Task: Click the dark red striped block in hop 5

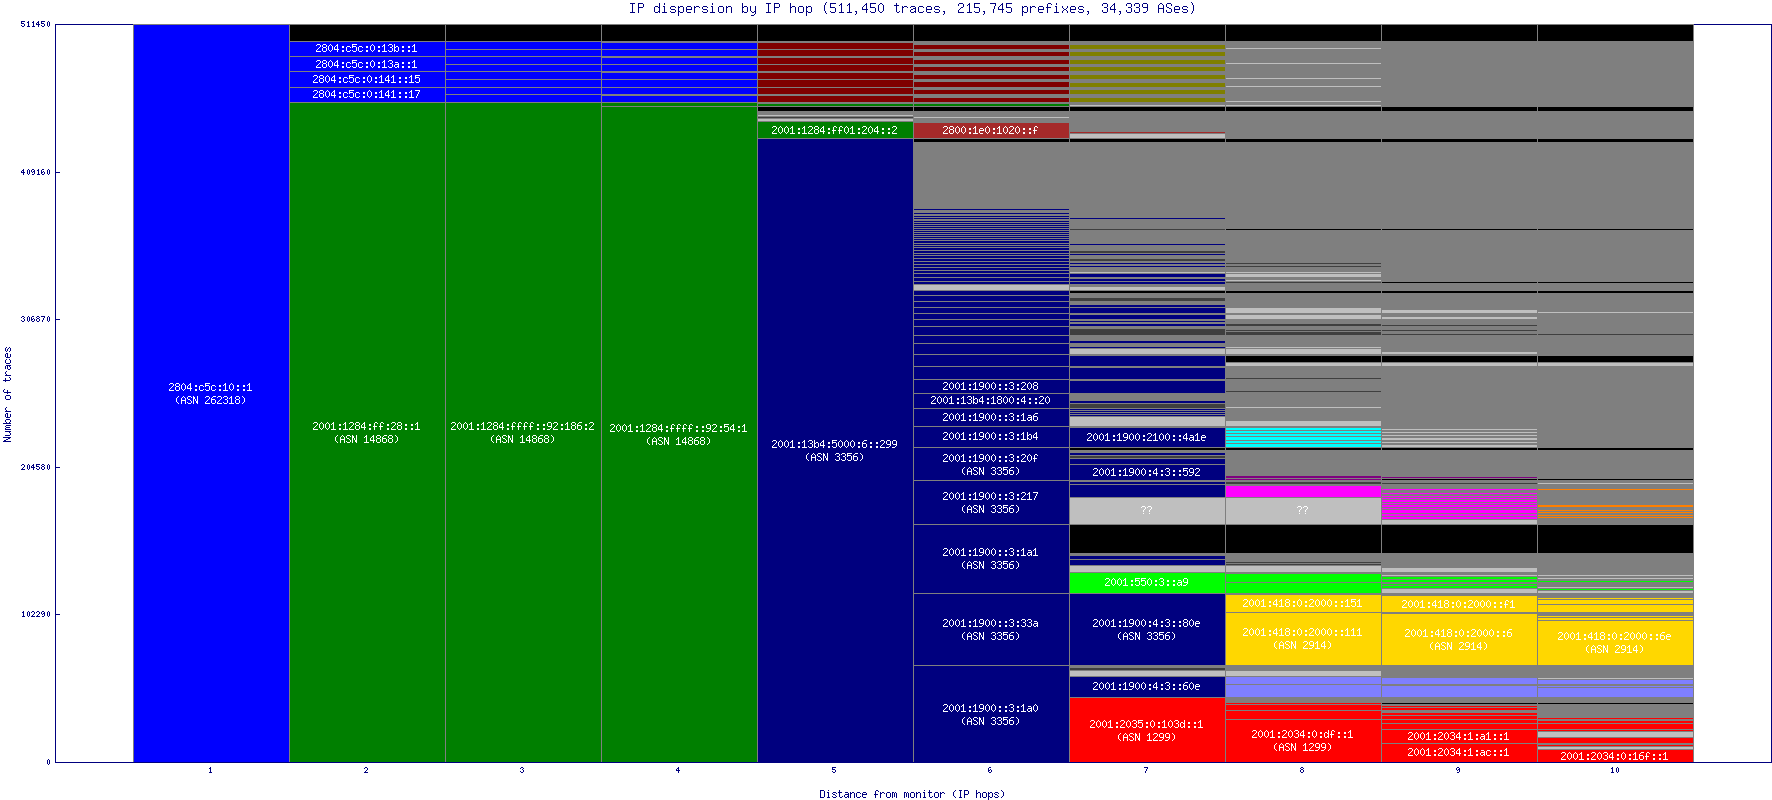Action: (835, 72)
